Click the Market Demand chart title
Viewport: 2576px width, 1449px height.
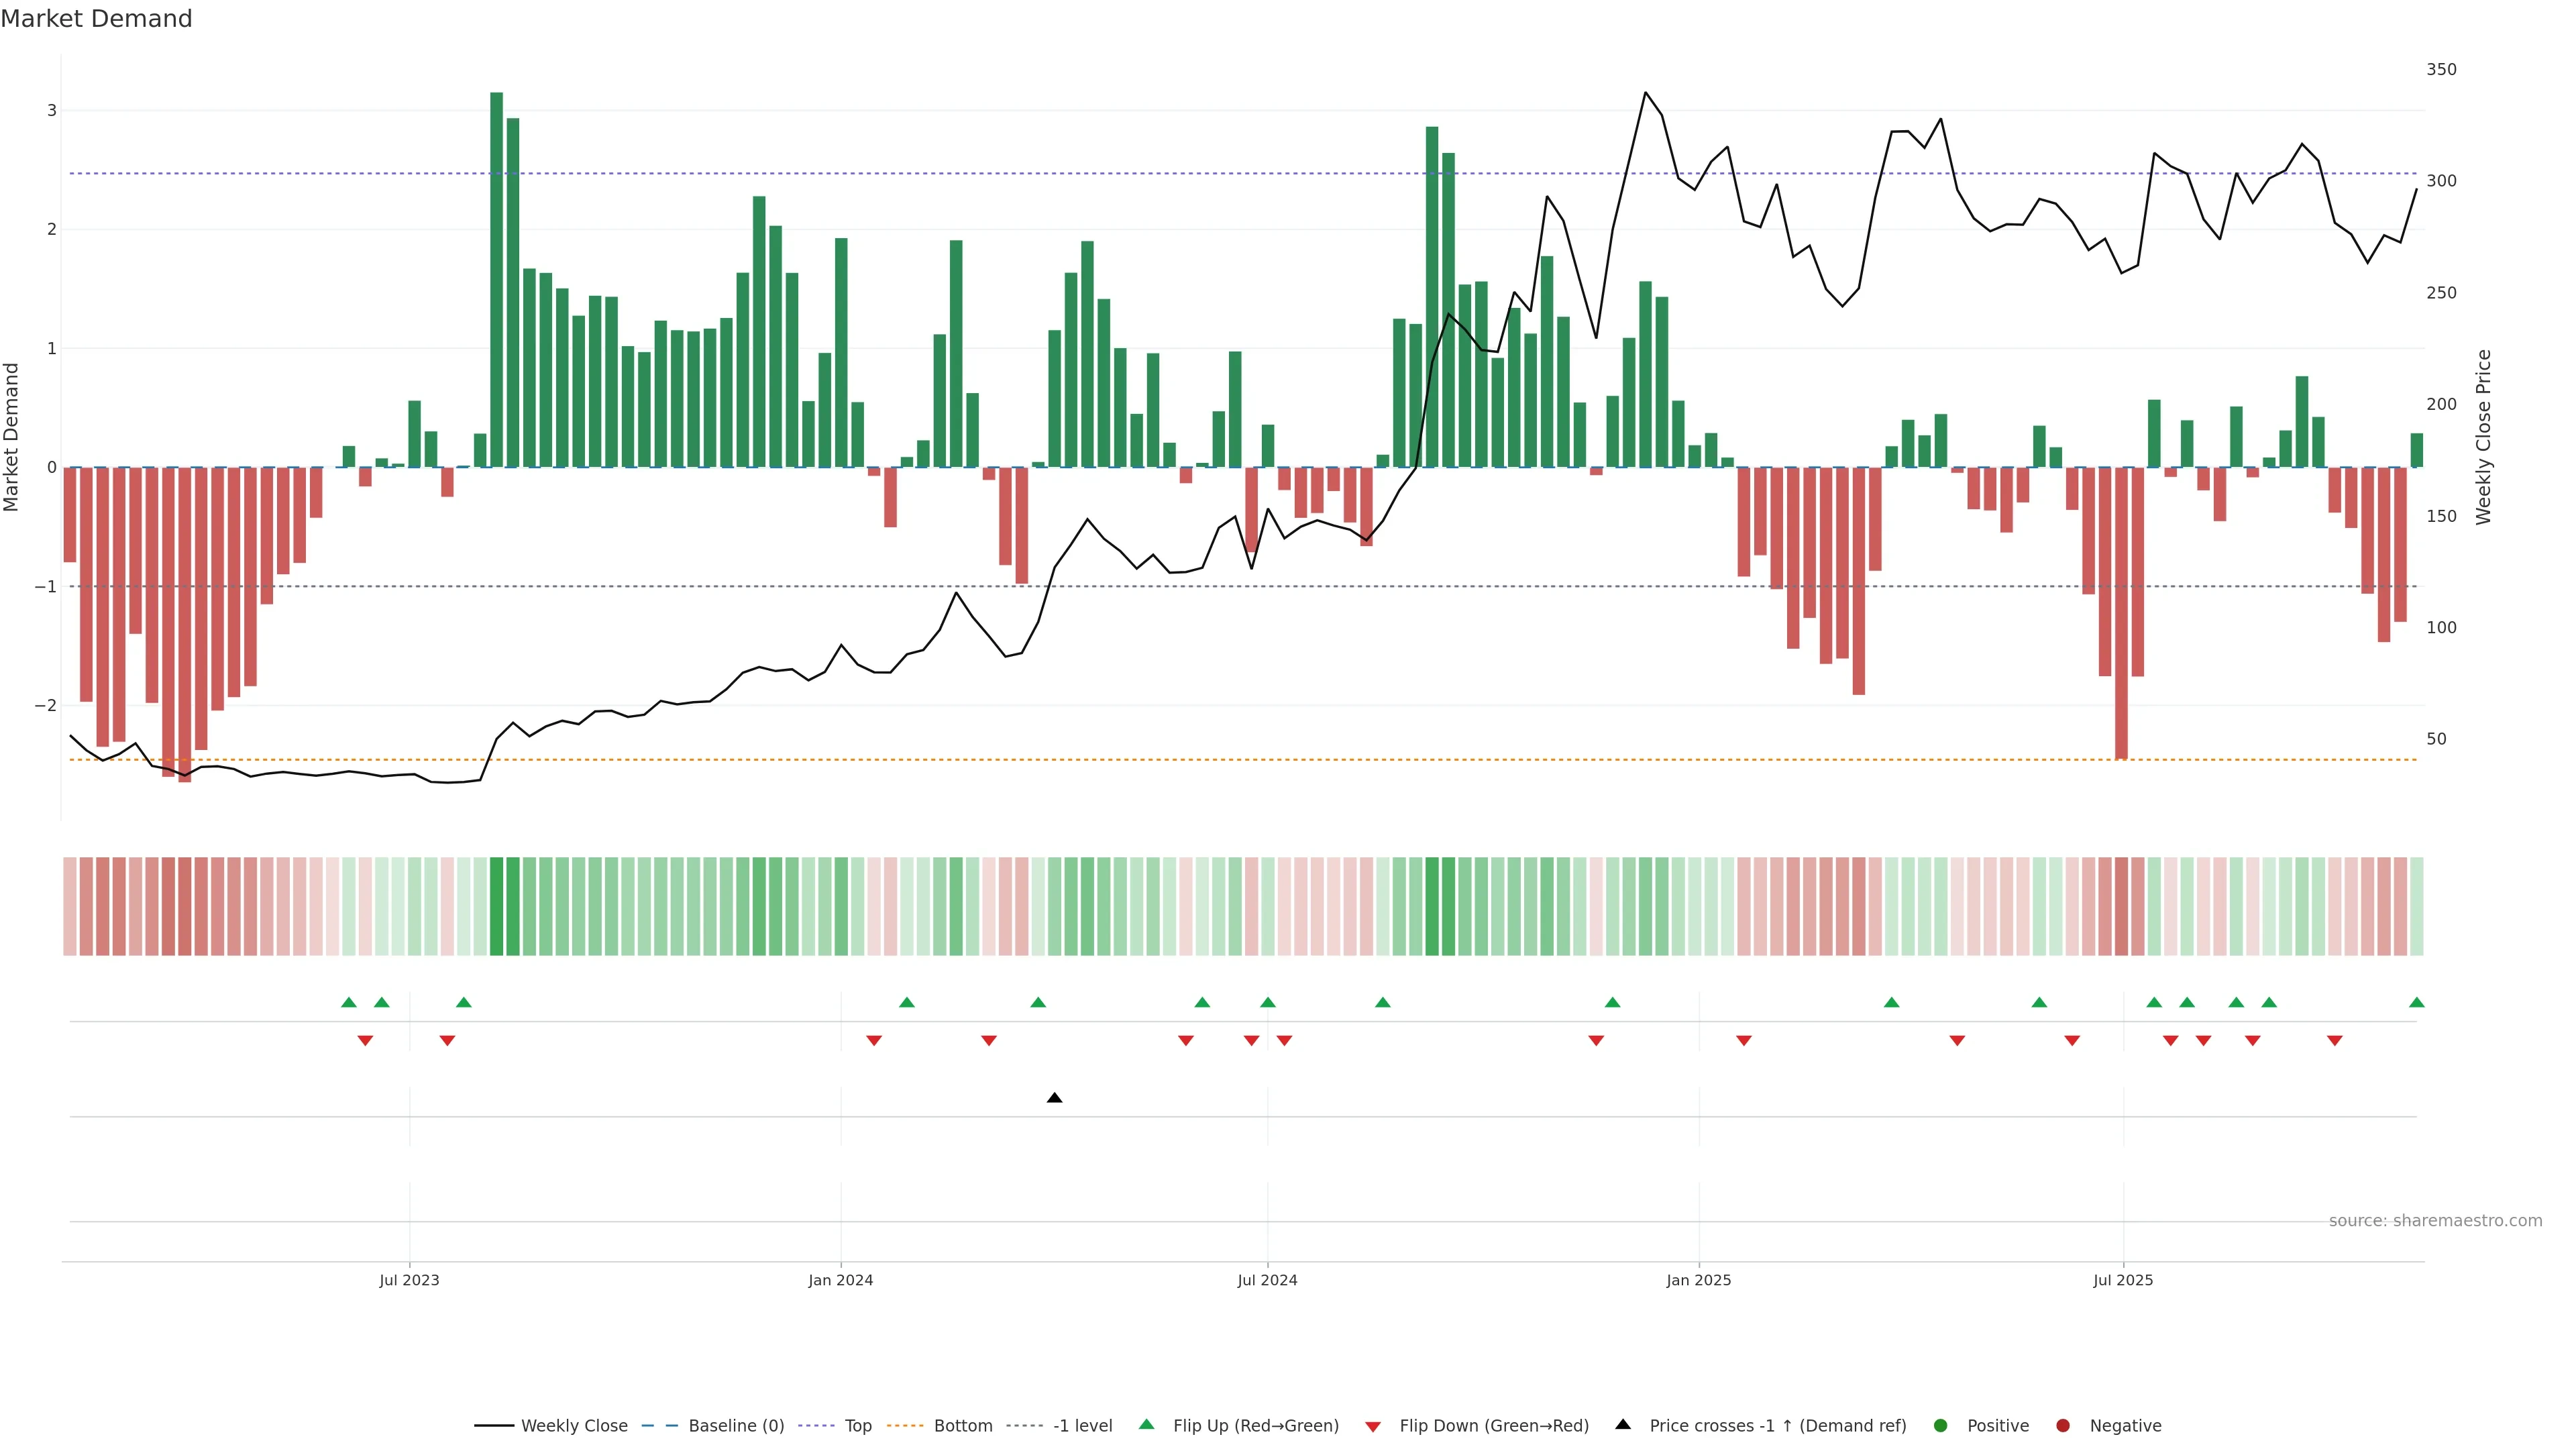point(96,19)
